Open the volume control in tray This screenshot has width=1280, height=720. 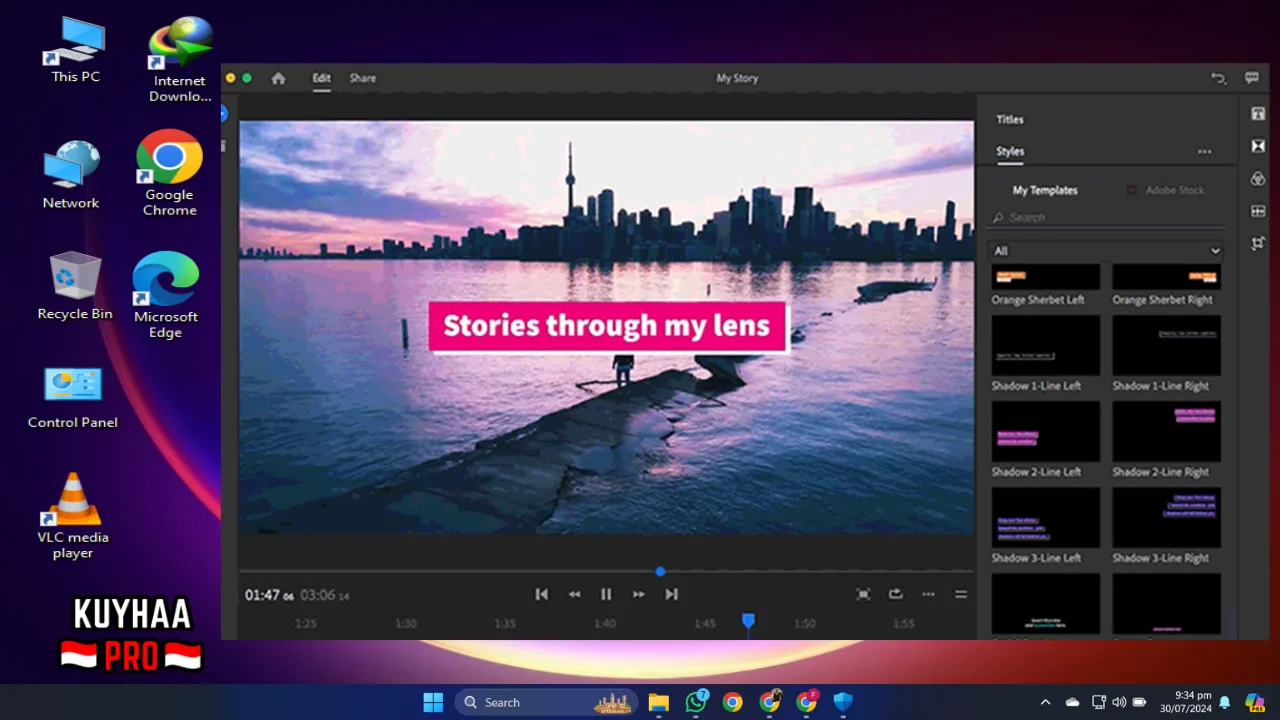click(1118, 702)
